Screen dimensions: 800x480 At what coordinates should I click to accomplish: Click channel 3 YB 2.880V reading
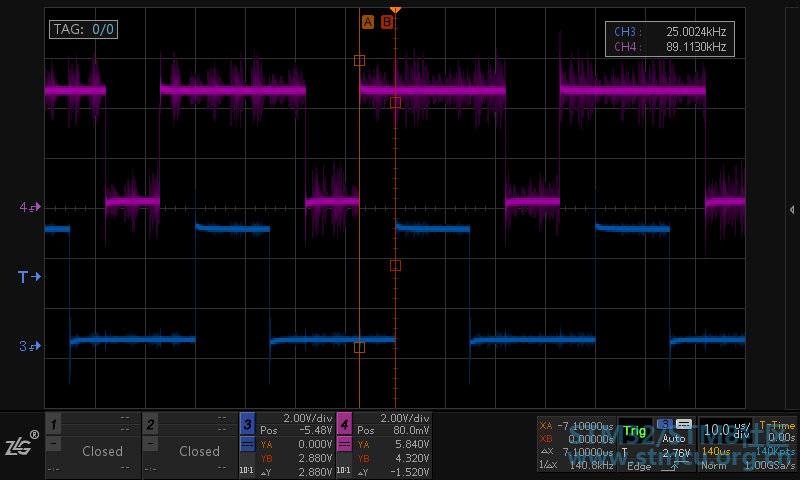[315, 458]
